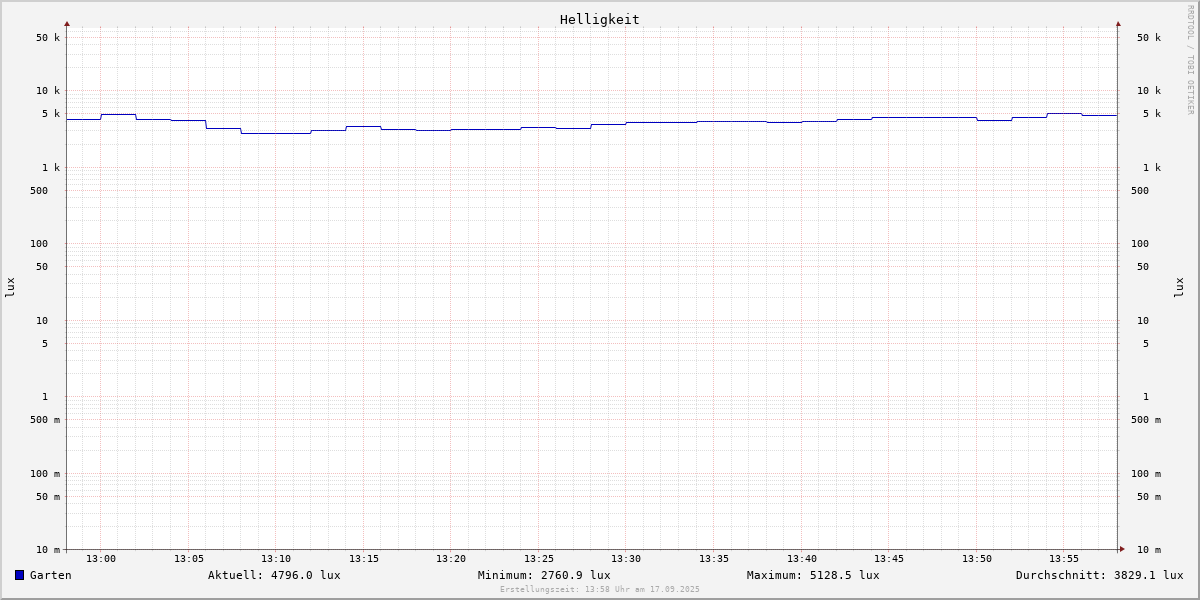This screenshot has width=1200, height=600.
Task: Click the RRDTOOL / TOBI OETIKER watermark
Action: [1190, 60]
